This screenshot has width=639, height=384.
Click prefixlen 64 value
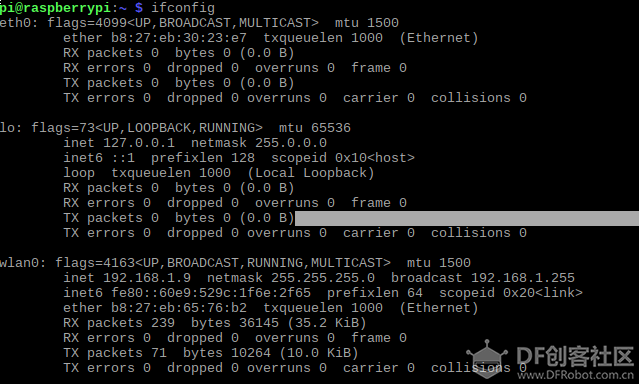tap(375, 293)
